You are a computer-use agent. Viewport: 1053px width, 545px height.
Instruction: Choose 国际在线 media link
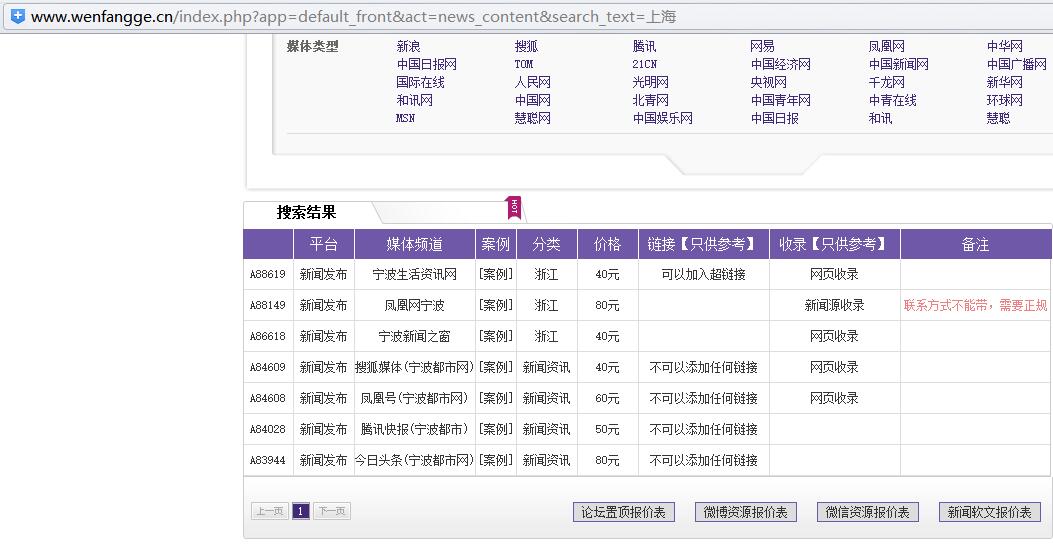pyautogui.click(x=420, y=83)
